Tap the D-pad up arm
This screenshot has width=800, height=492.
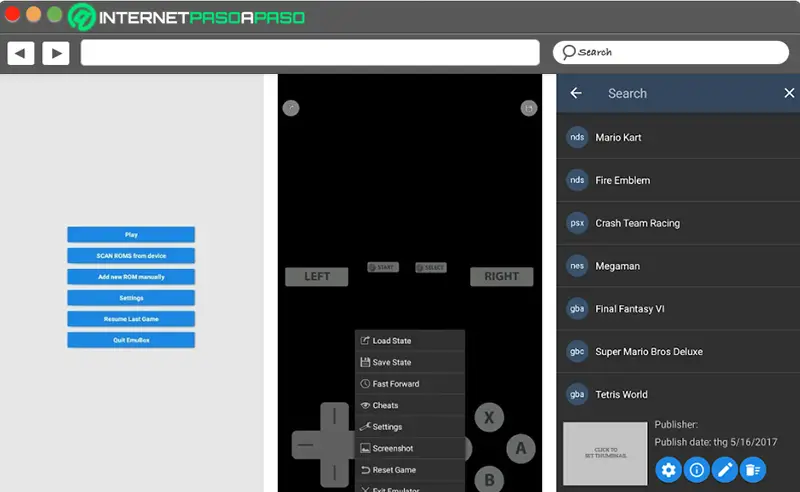(x=334, y=416)
